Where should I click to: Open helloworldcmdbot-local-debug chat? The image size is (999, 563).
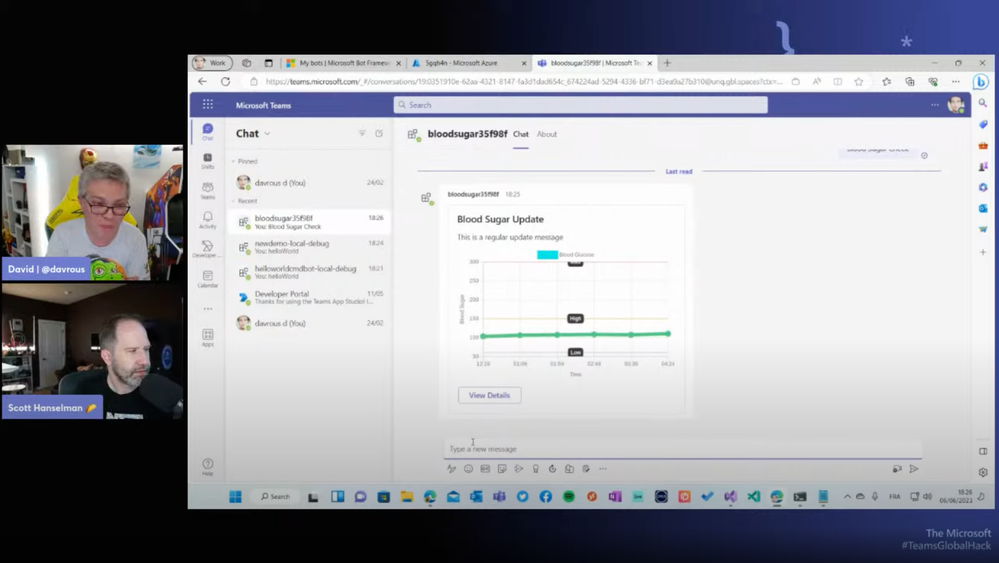coord(310,272)
